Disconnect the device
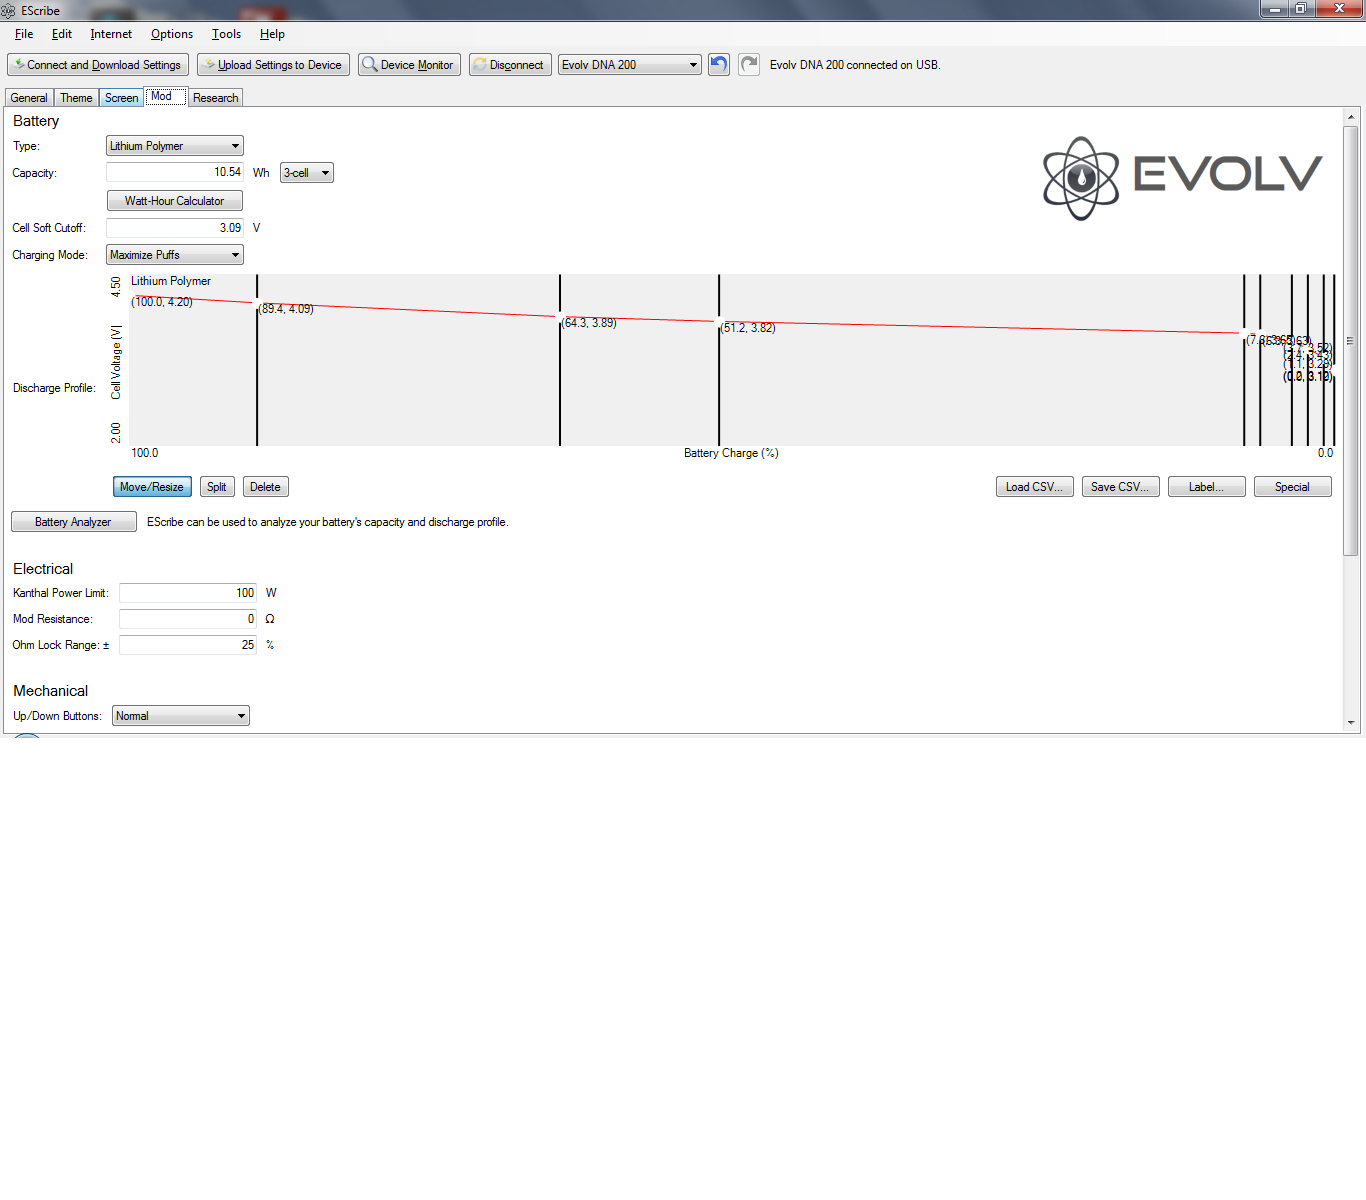This screenshot has width=1366, height=1200. pyautogui.click(x=510, y=65)
